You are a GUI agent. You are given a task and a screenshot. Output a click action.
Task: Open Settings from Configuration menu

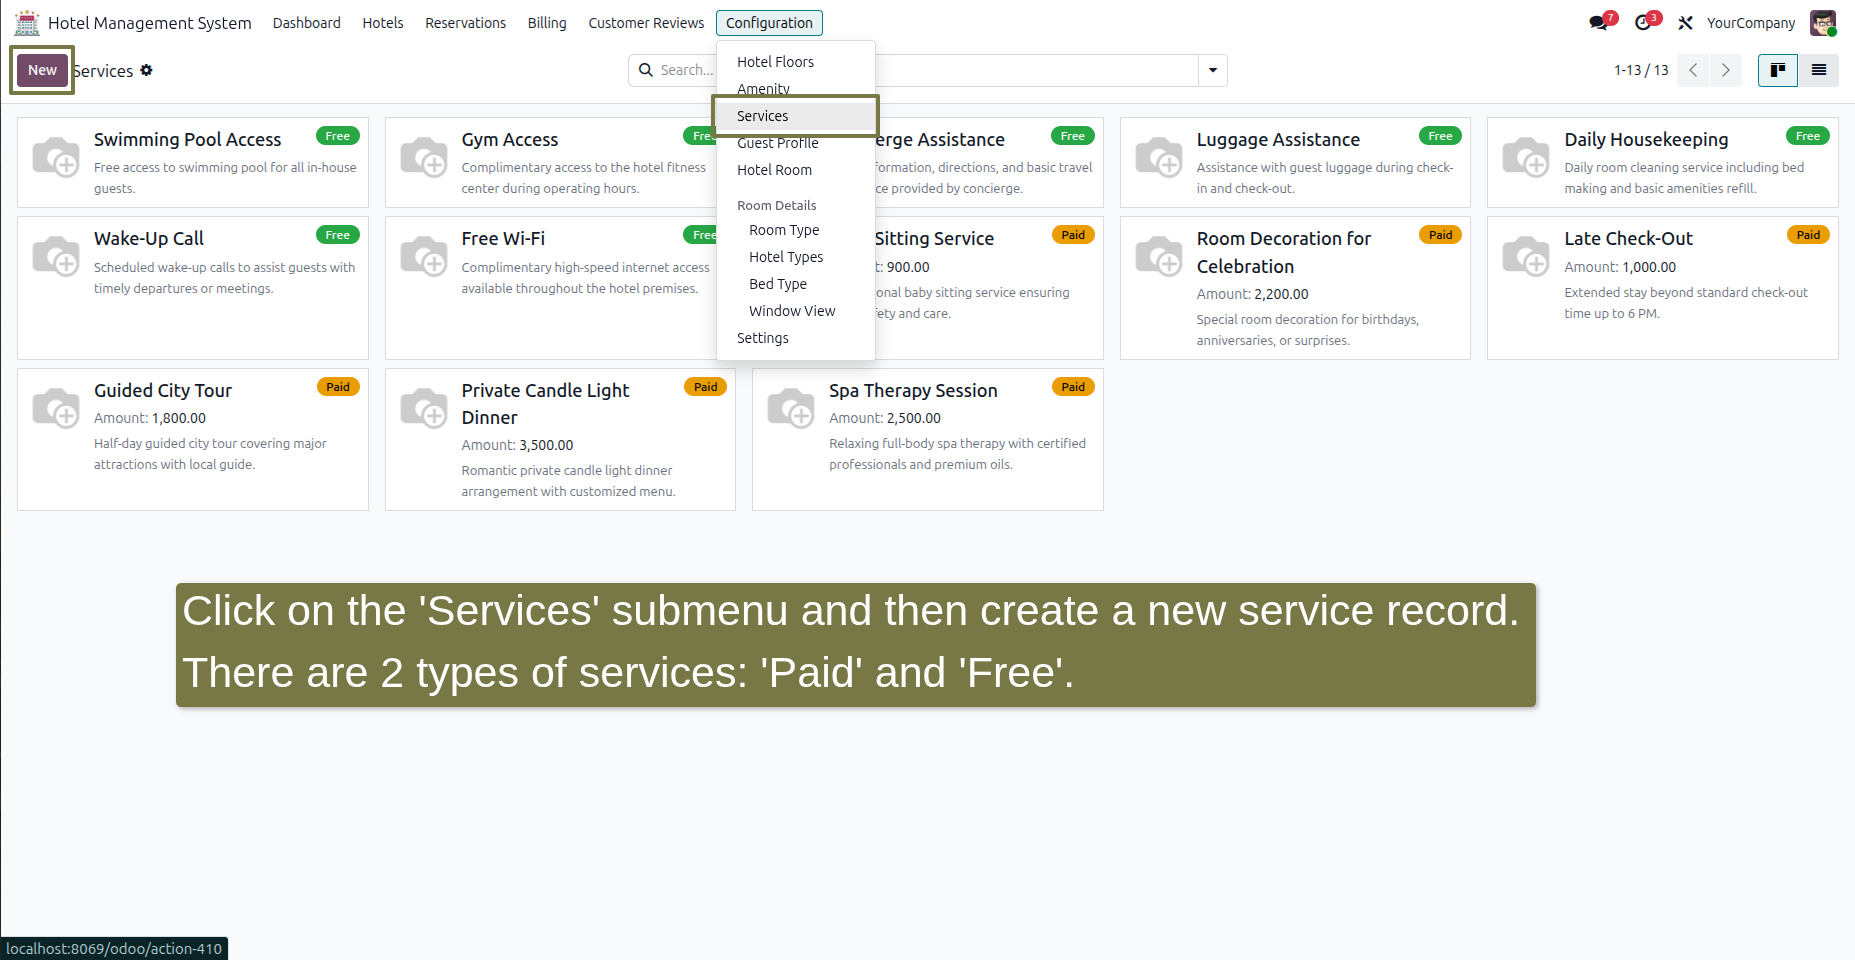tap(796, 338)
